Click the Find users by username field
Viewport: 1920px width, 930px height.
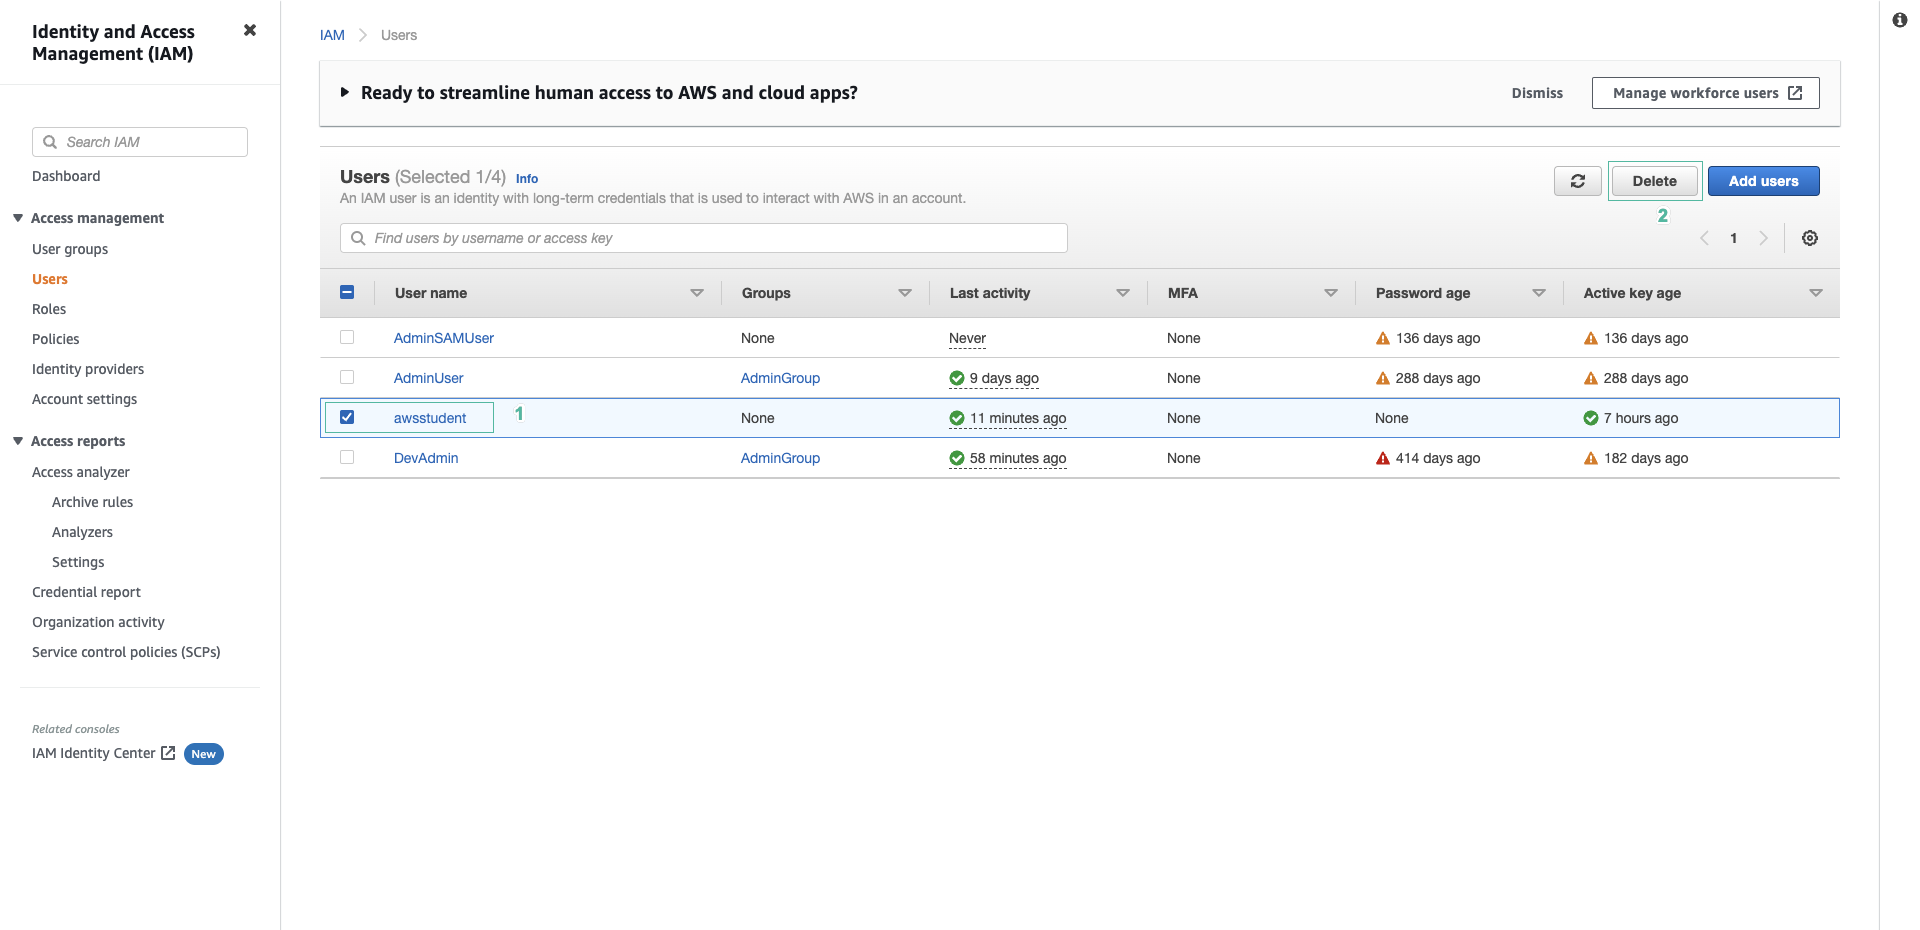coord(704,238)
